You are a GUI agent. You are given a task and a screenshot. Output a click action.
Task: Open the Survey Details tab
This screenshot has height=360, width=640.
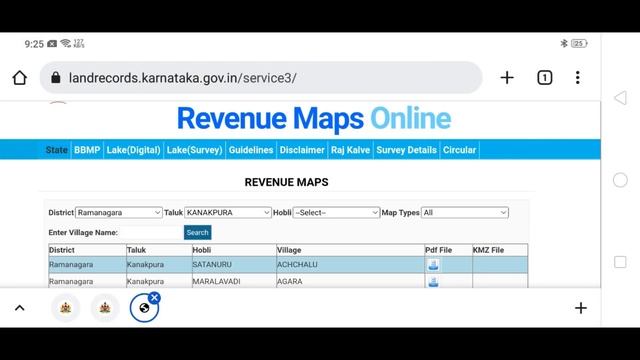click(406, 150)
